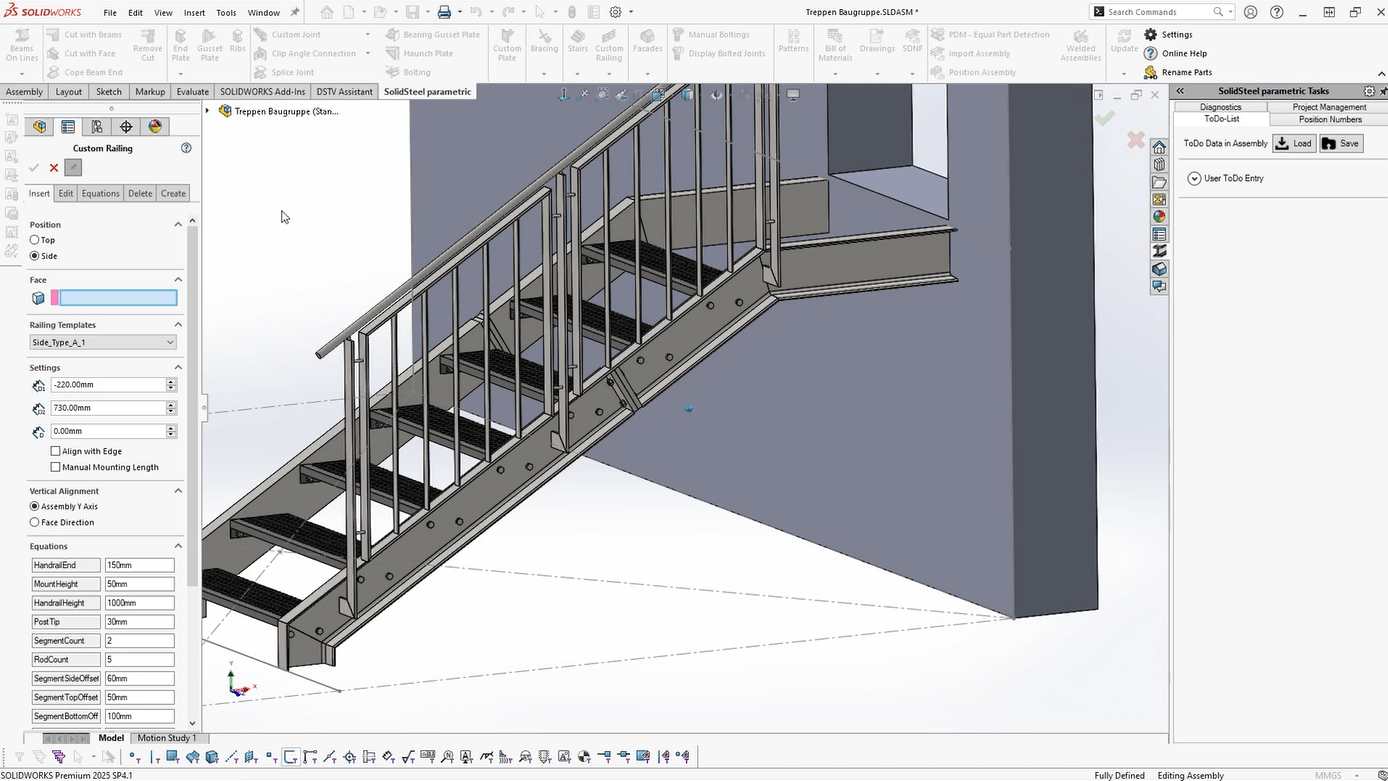Open the Railing Templates Side_Type_A_1 dropdown
The height and width of the screenshot is (781, 1388).
[x=103, y=342]
